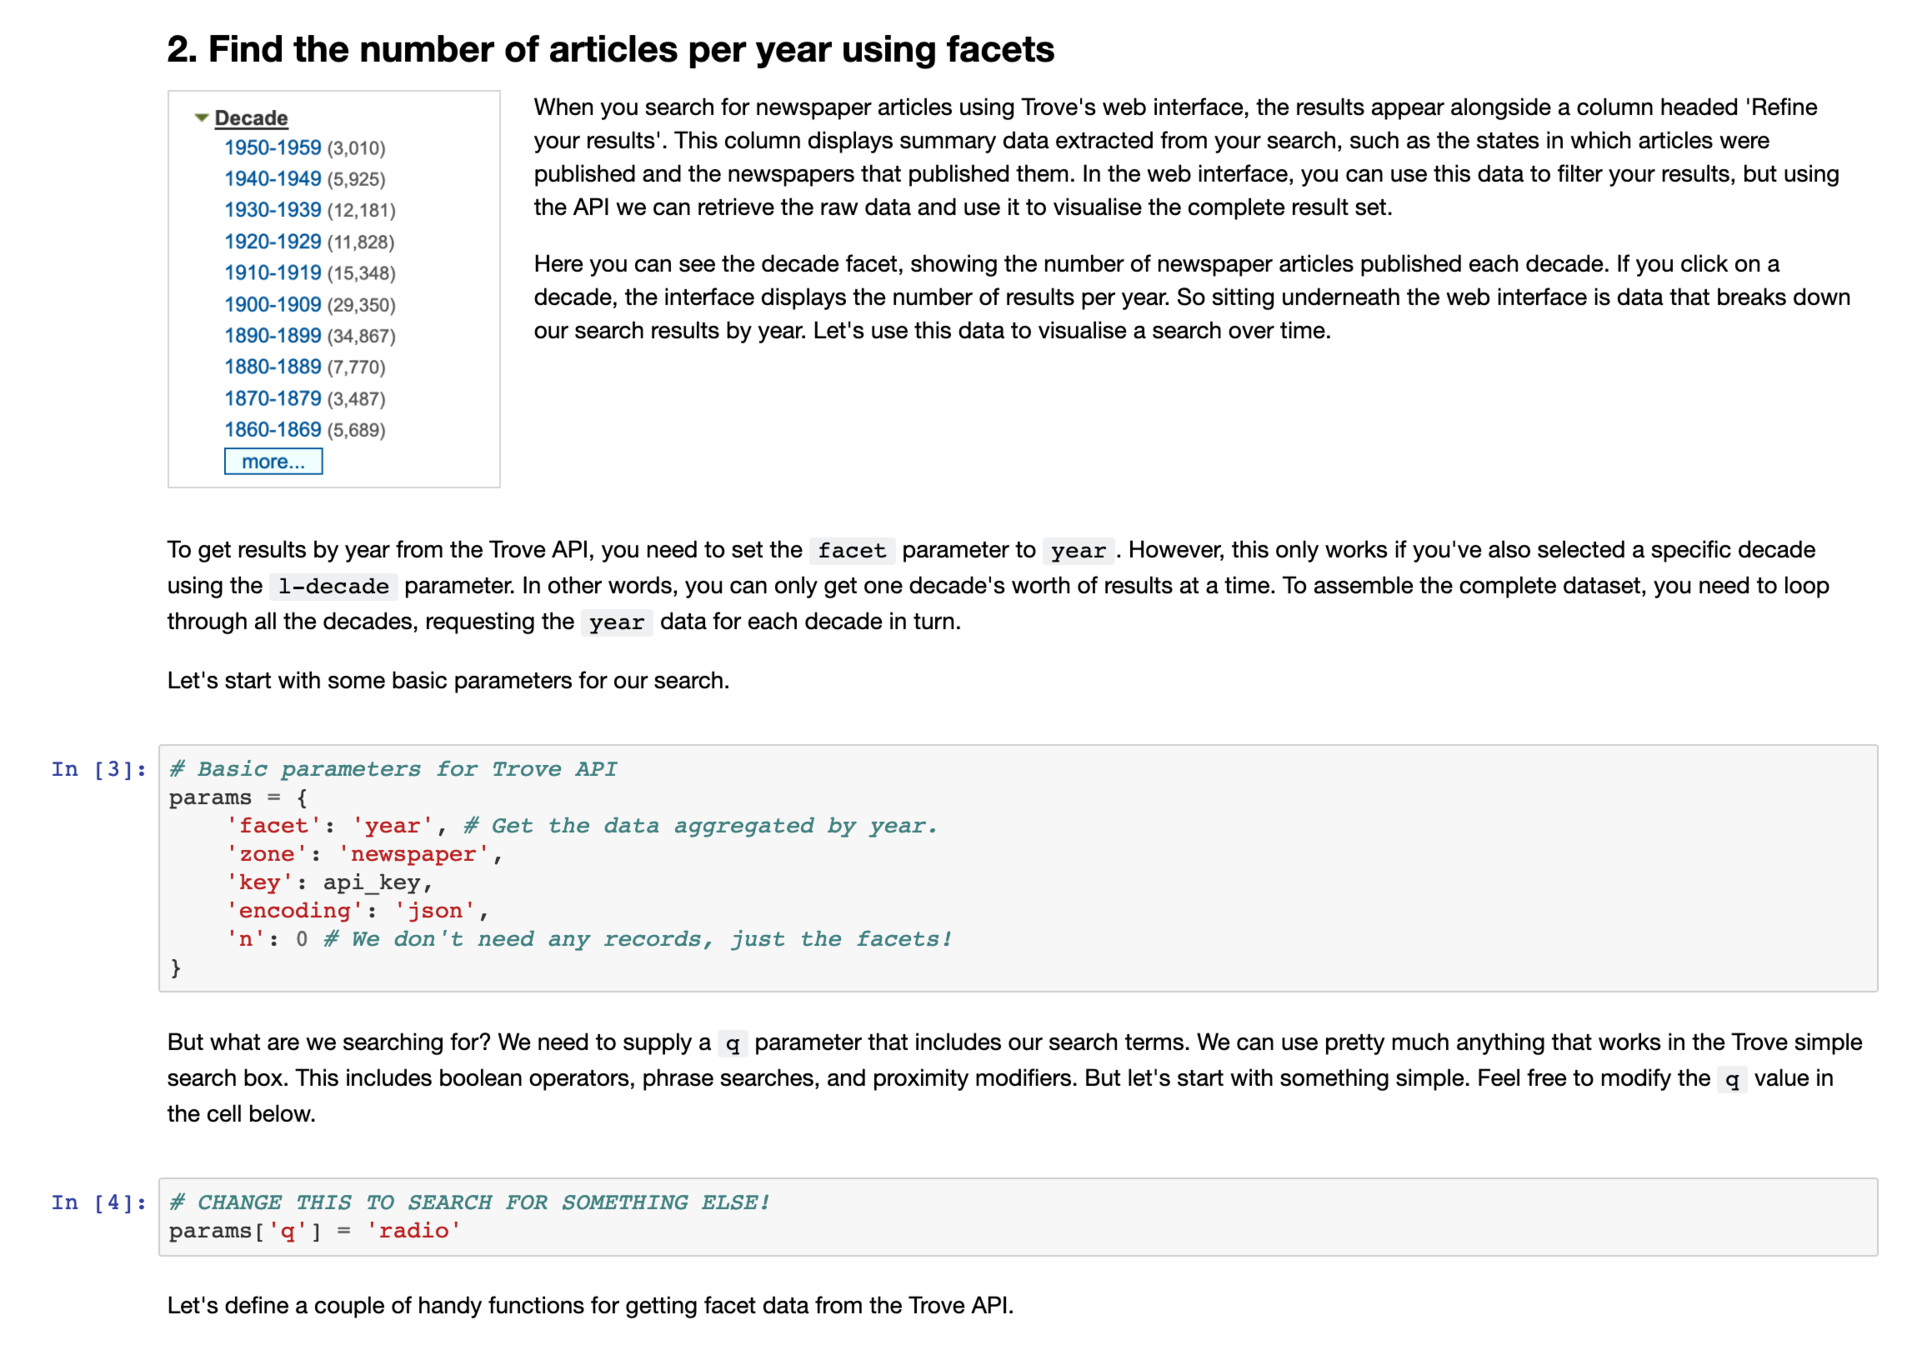Open the 1940-1949 decade link

[x=272, y=179]
